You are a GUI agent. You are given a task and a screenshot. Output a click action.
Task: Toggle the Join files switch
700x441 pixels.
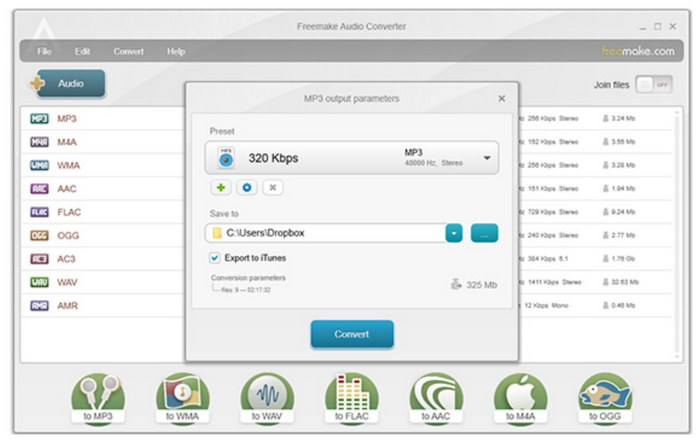click(x=654, y=84)
